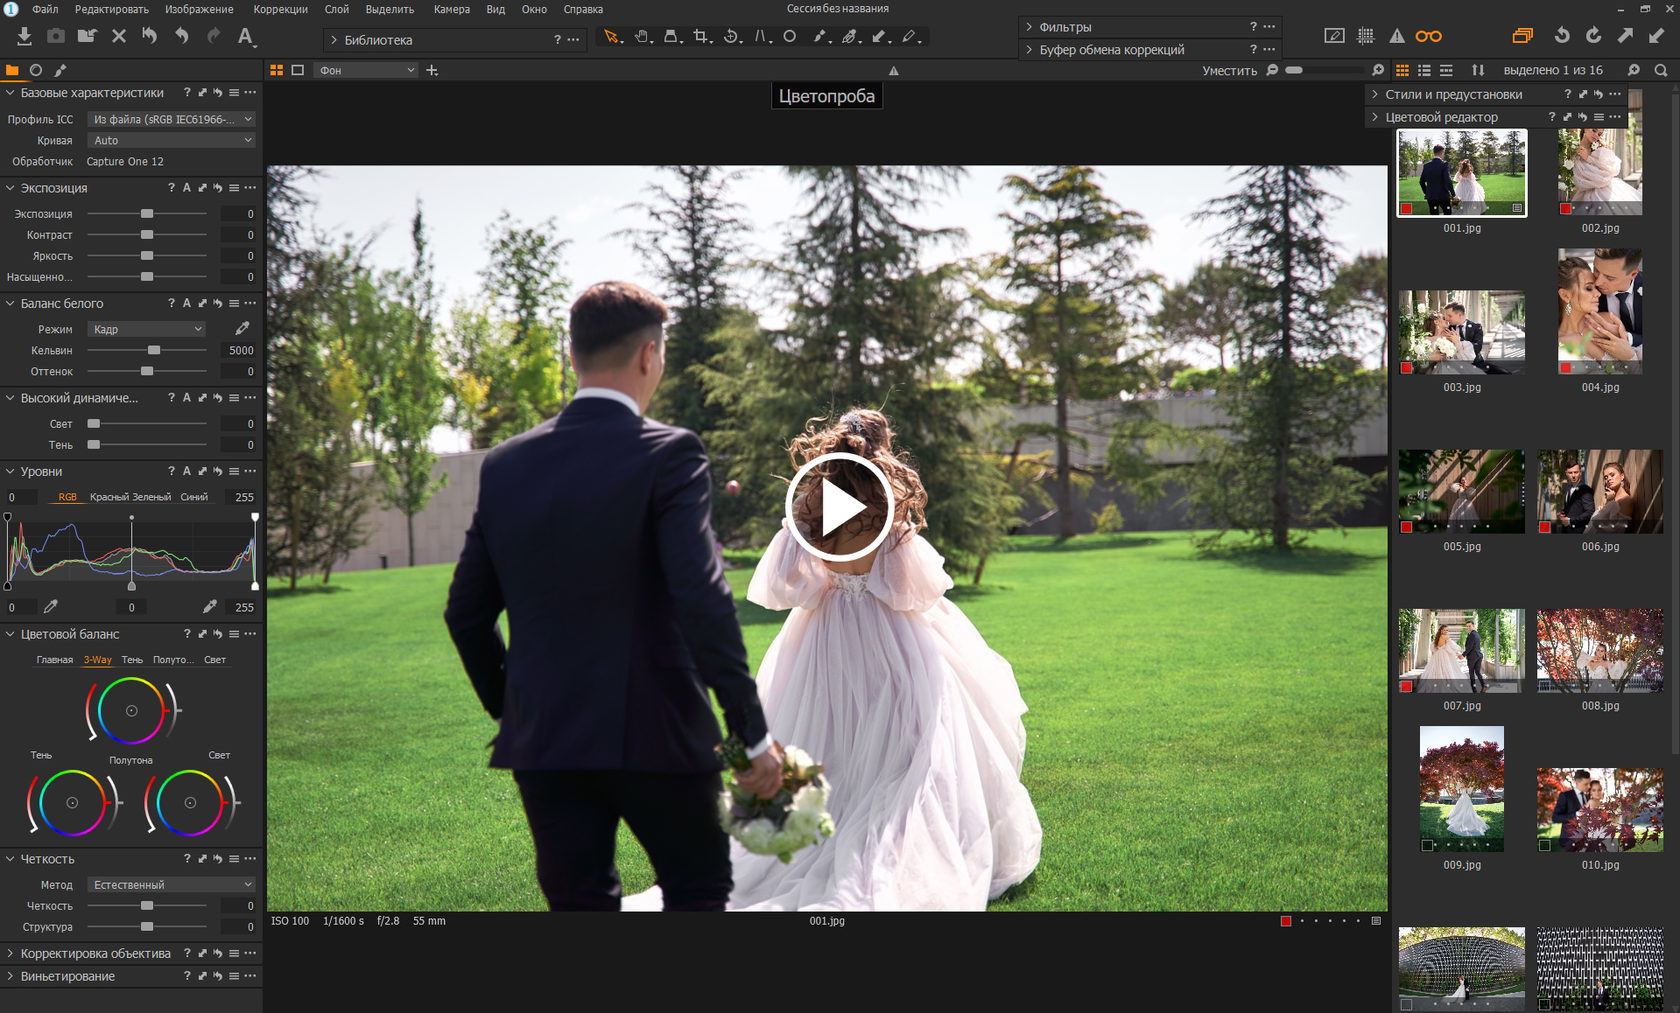
Task: Click the highlight eyedropper under Levels
Action: [x=210, y=606]
